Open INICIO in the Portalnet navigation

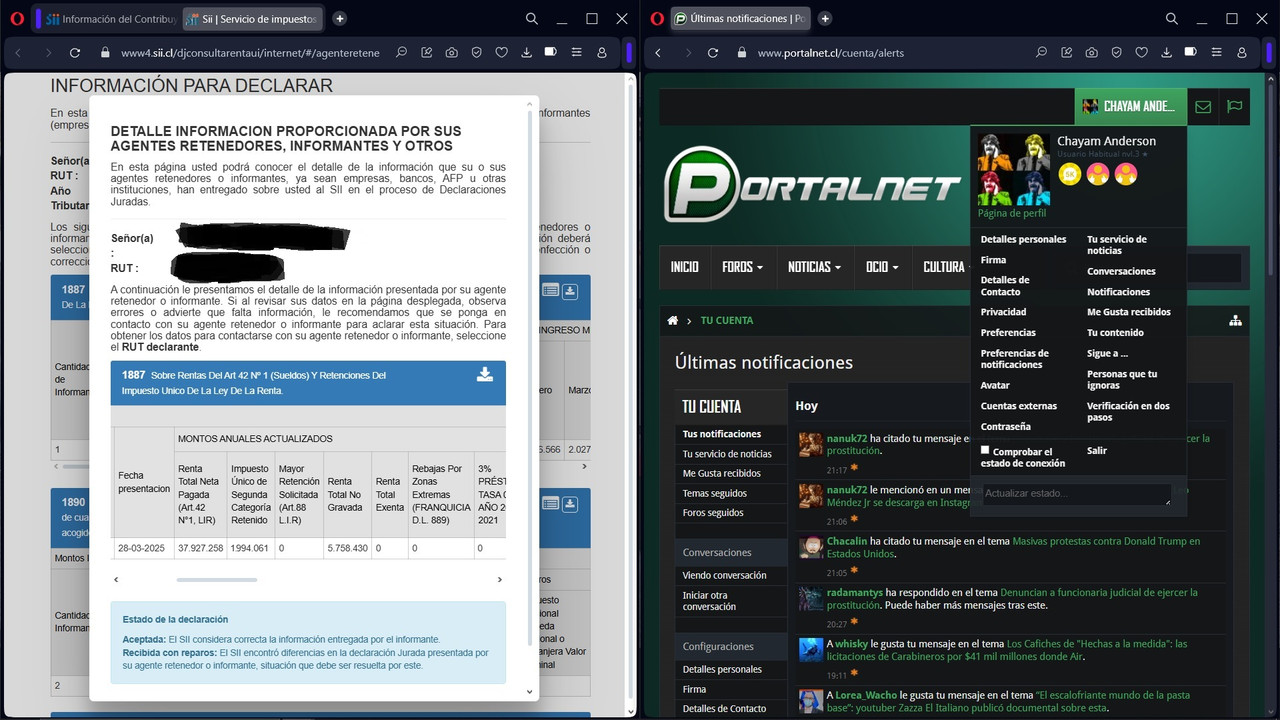(685, 267)
